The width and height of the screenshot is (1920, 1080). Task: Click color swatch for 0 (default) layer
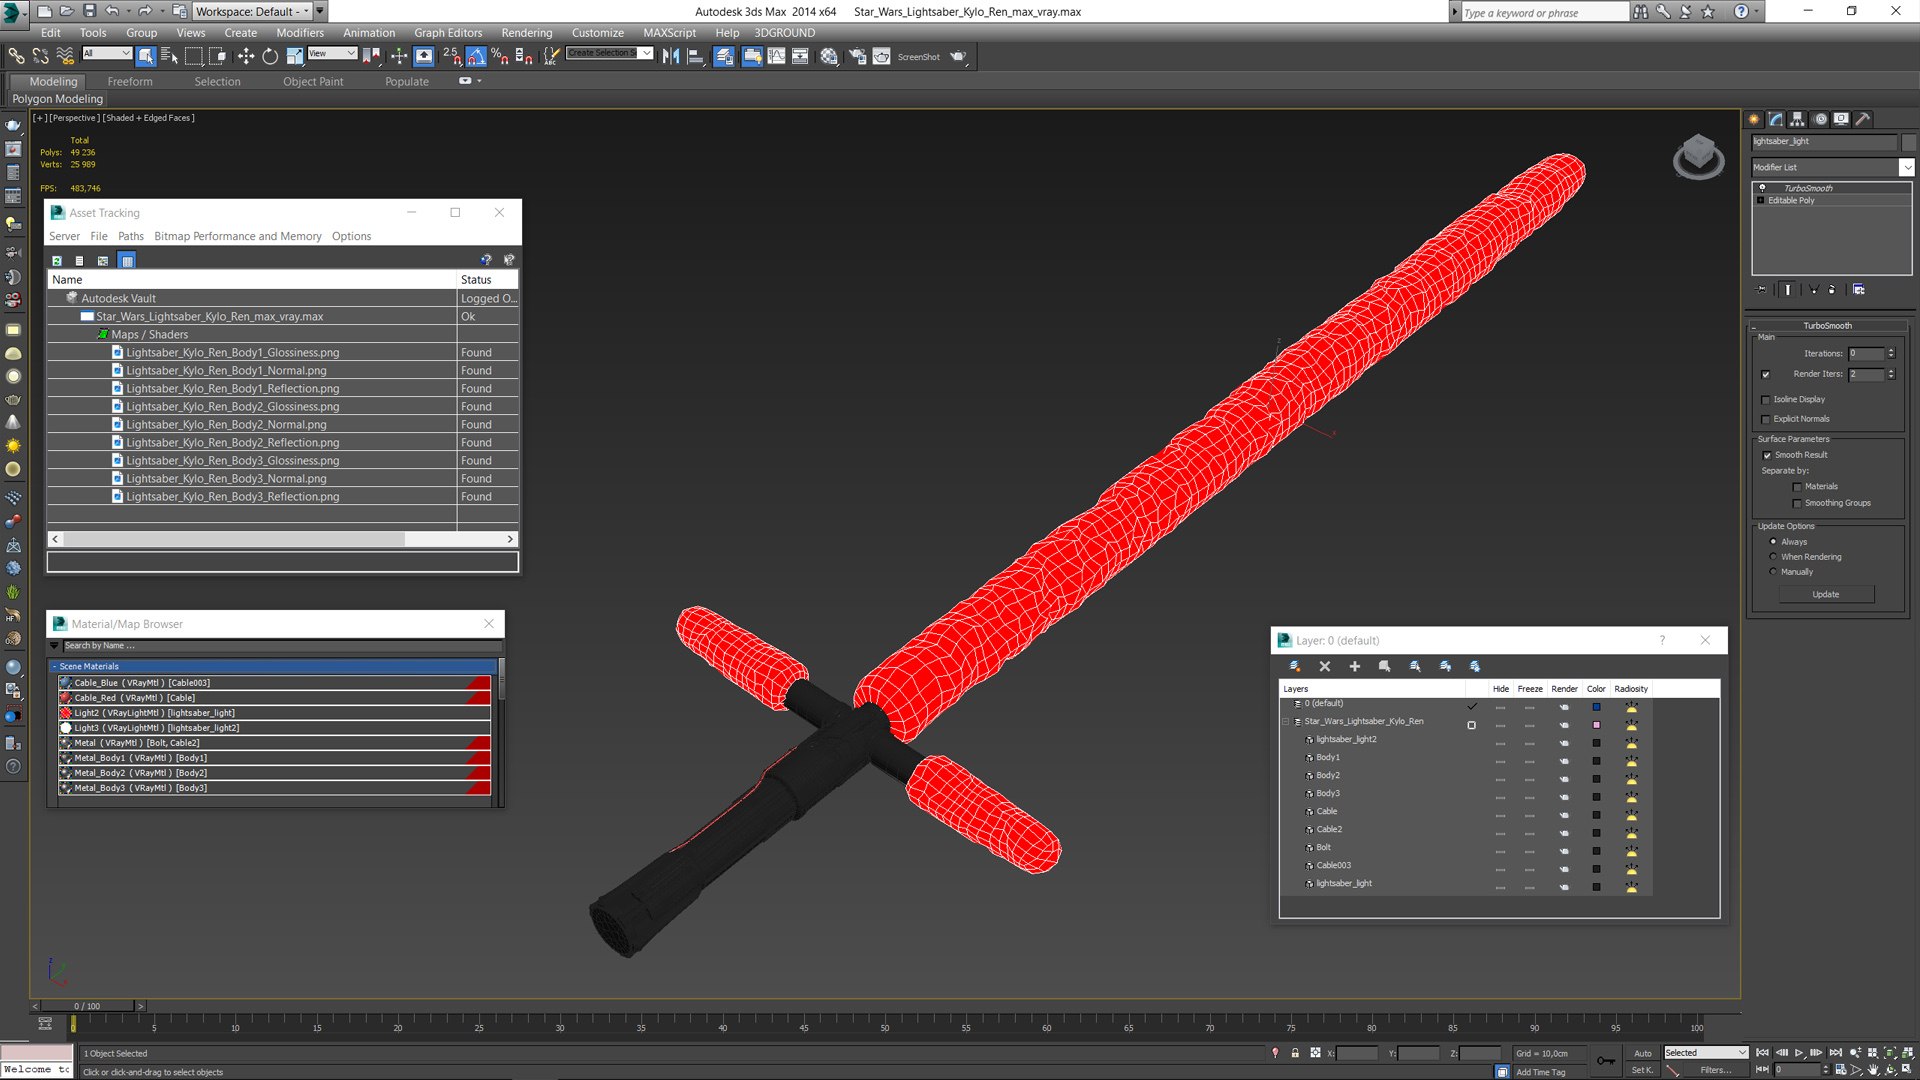point(1596,707)
